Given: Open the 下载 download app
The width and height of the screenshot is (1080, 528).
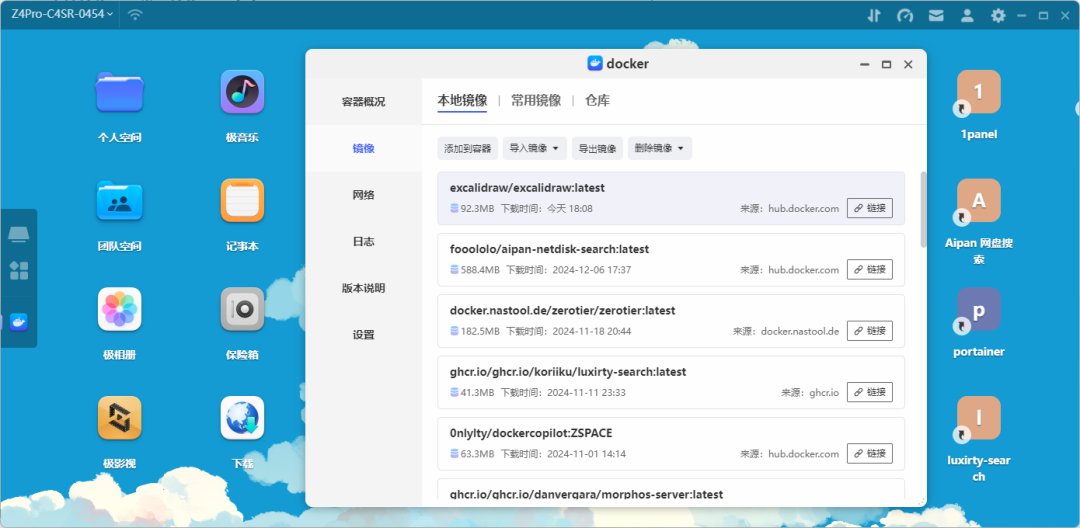Looking at the screenshot, I should click(x=242, y=418).
